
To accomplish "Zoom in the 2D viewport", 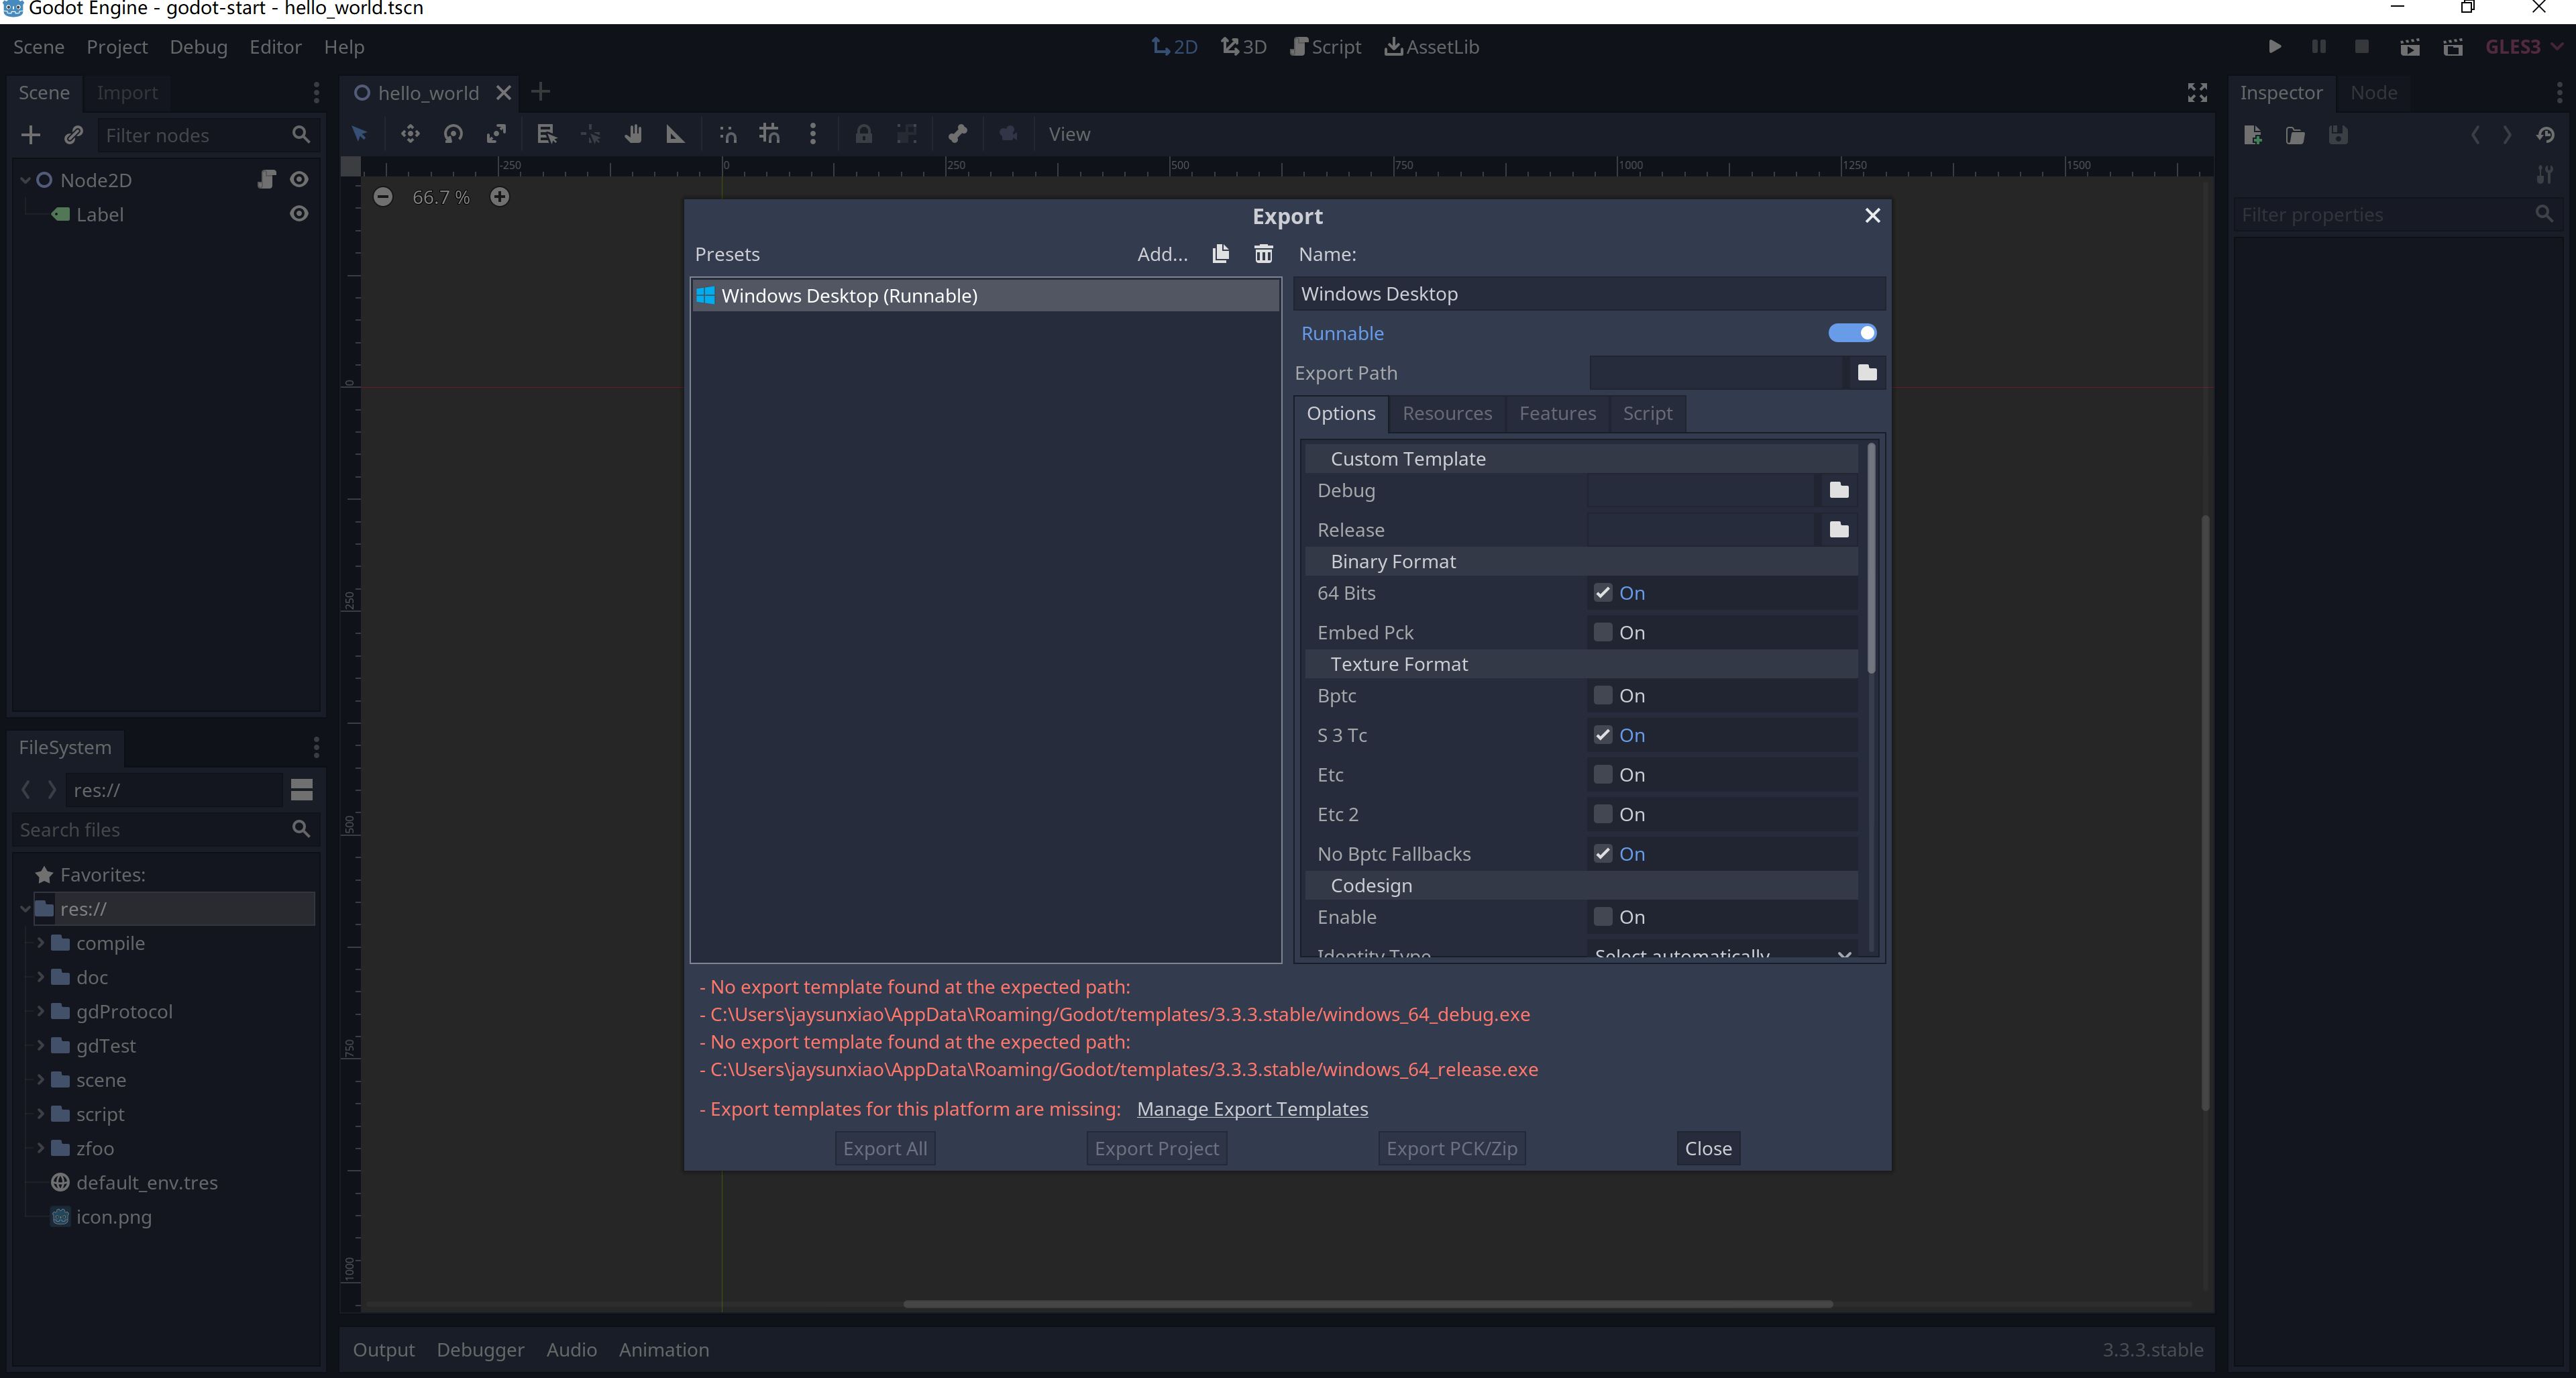I will pyautogui.click(x=500, y=197).
